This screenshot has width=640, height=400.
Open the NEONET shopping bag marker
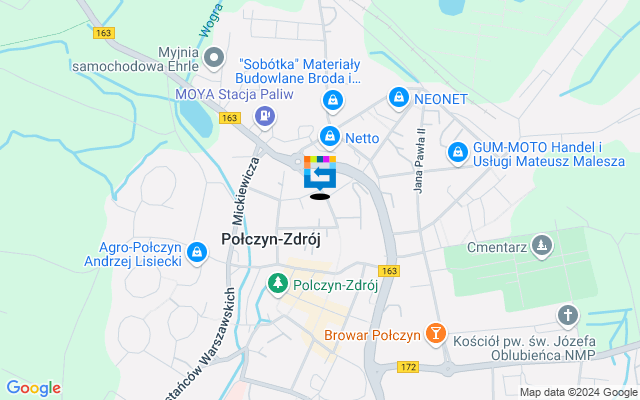(398, 98)
